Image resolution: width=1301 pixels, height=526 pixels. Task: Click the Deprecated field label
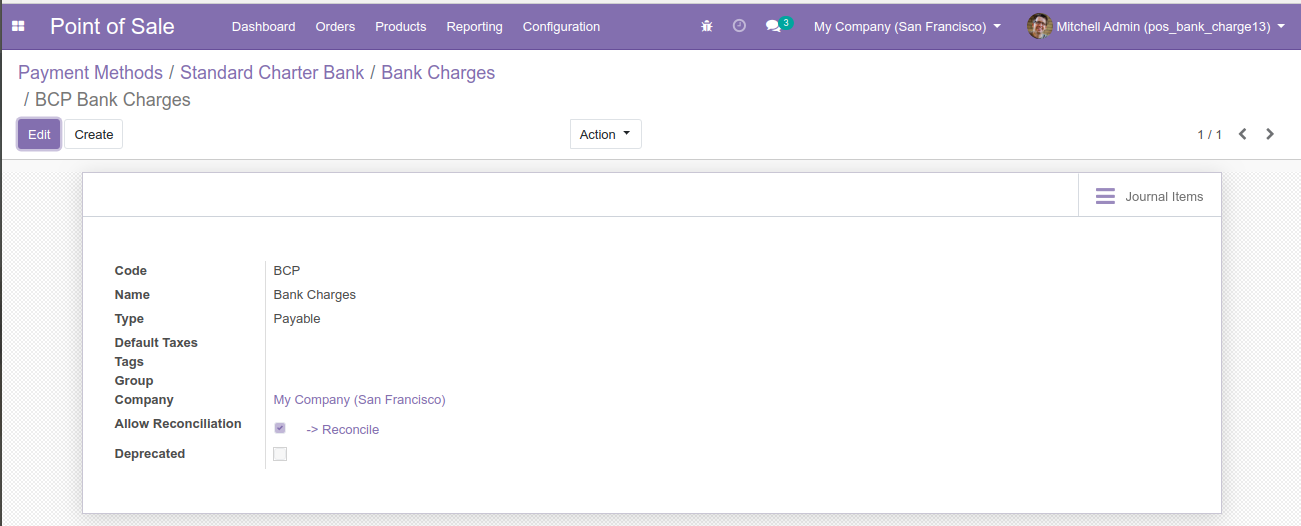(x=150, y=454)
